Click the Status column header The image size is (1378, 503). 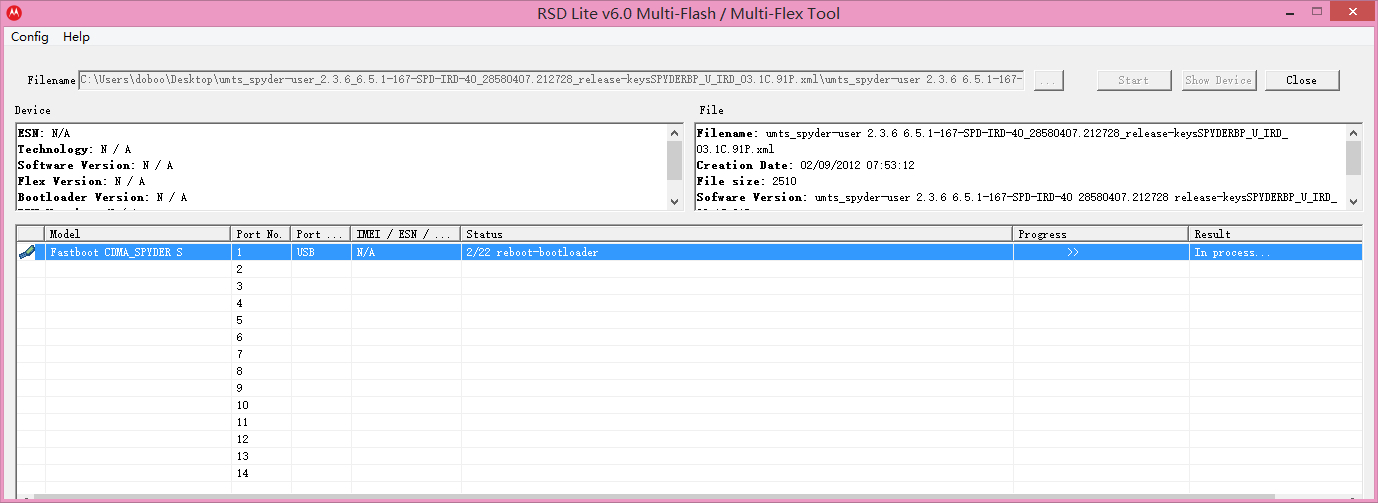(x=737, y=234)
